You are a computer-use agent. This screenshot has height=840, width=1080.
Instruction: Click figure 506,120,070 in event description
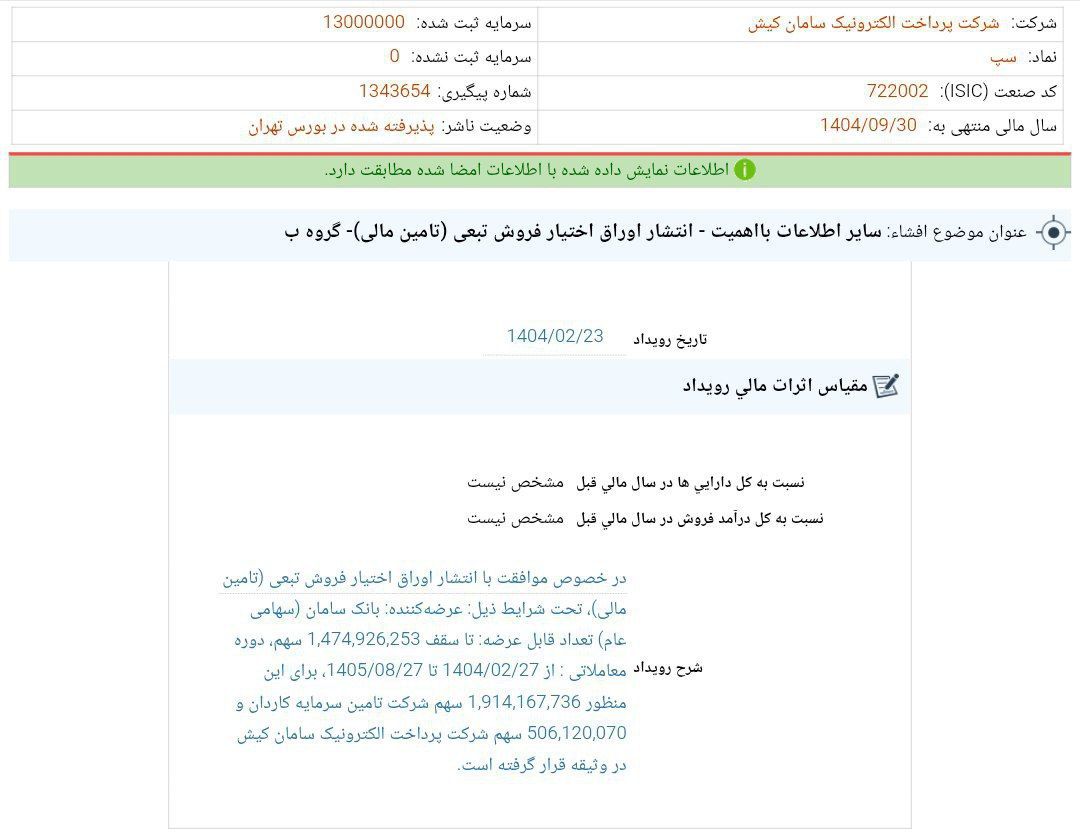tap(577, 733)
